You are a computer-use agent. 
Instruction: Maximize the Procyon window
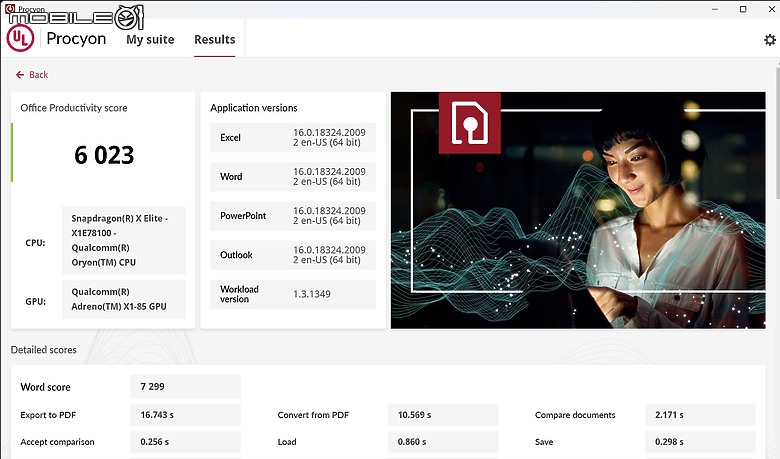coord(743,9)
